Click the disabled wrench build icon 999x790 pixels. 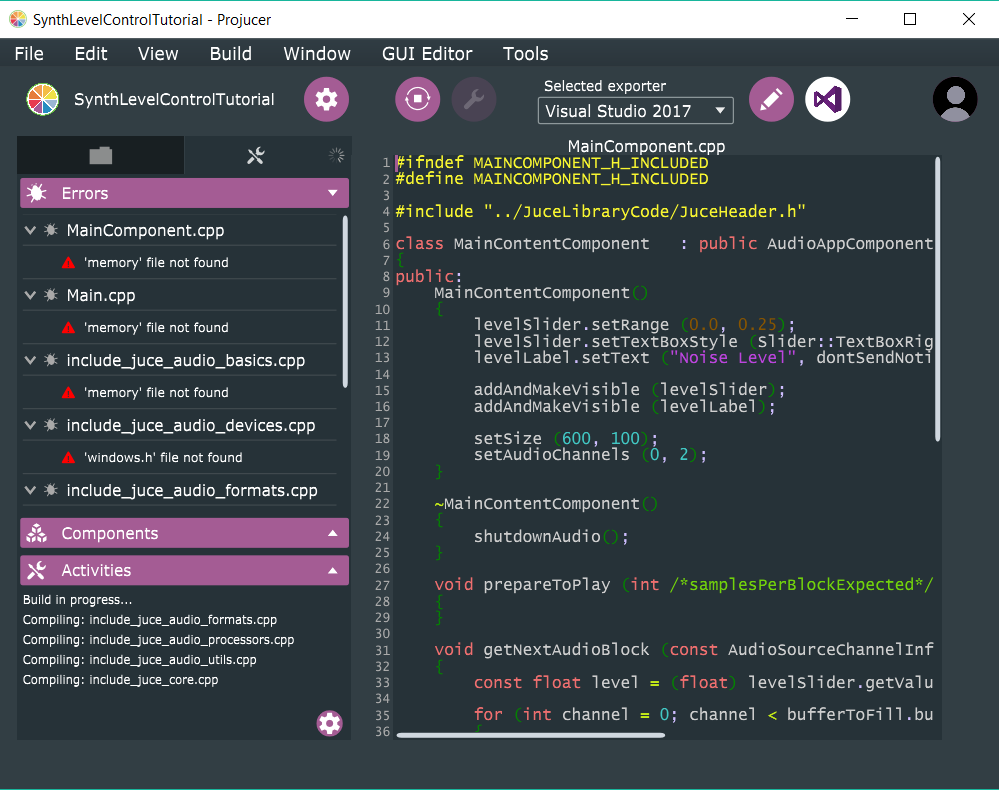click(x=474, y=99)
